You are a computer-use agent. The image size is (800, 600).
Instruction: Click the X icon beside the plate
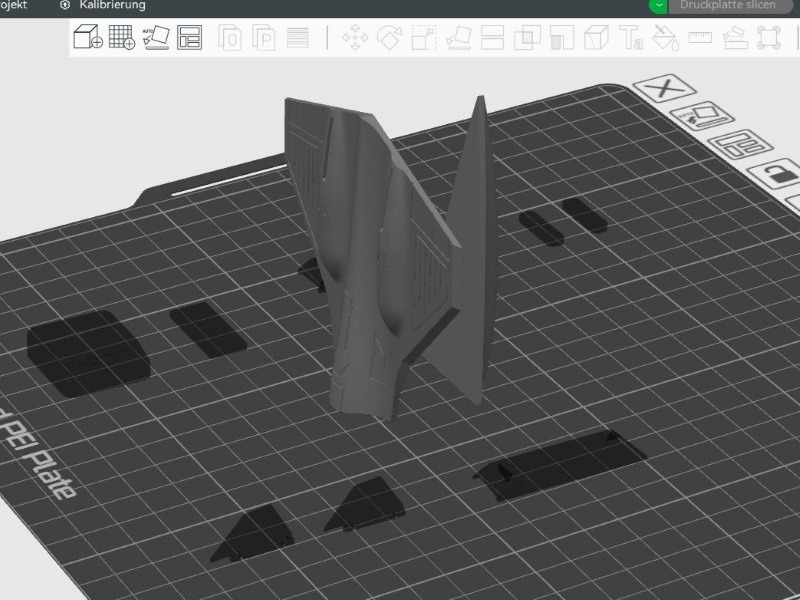(x=664, y=88)
